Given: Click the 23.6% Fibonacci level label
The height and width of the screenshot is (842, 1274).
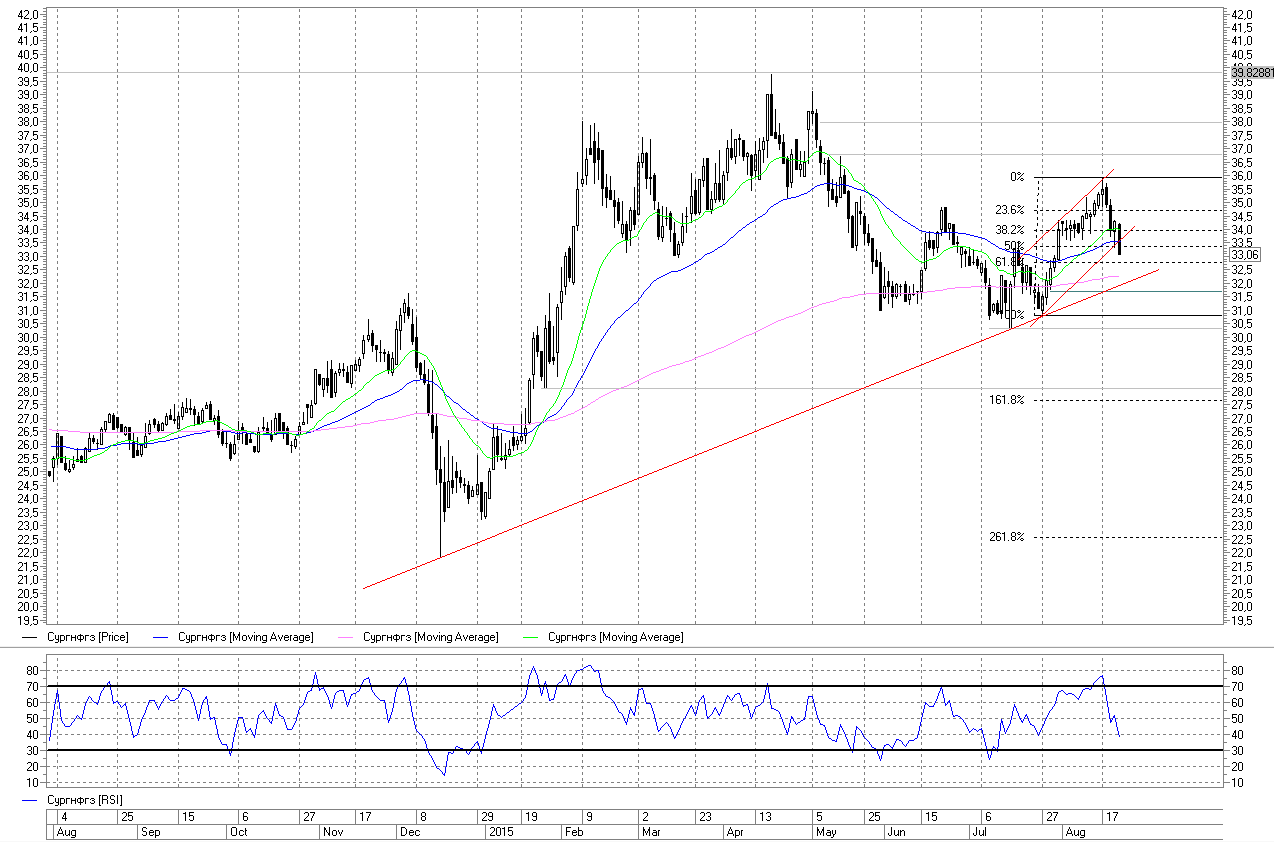Looking at the screenshot, I should click(1009, 210).
